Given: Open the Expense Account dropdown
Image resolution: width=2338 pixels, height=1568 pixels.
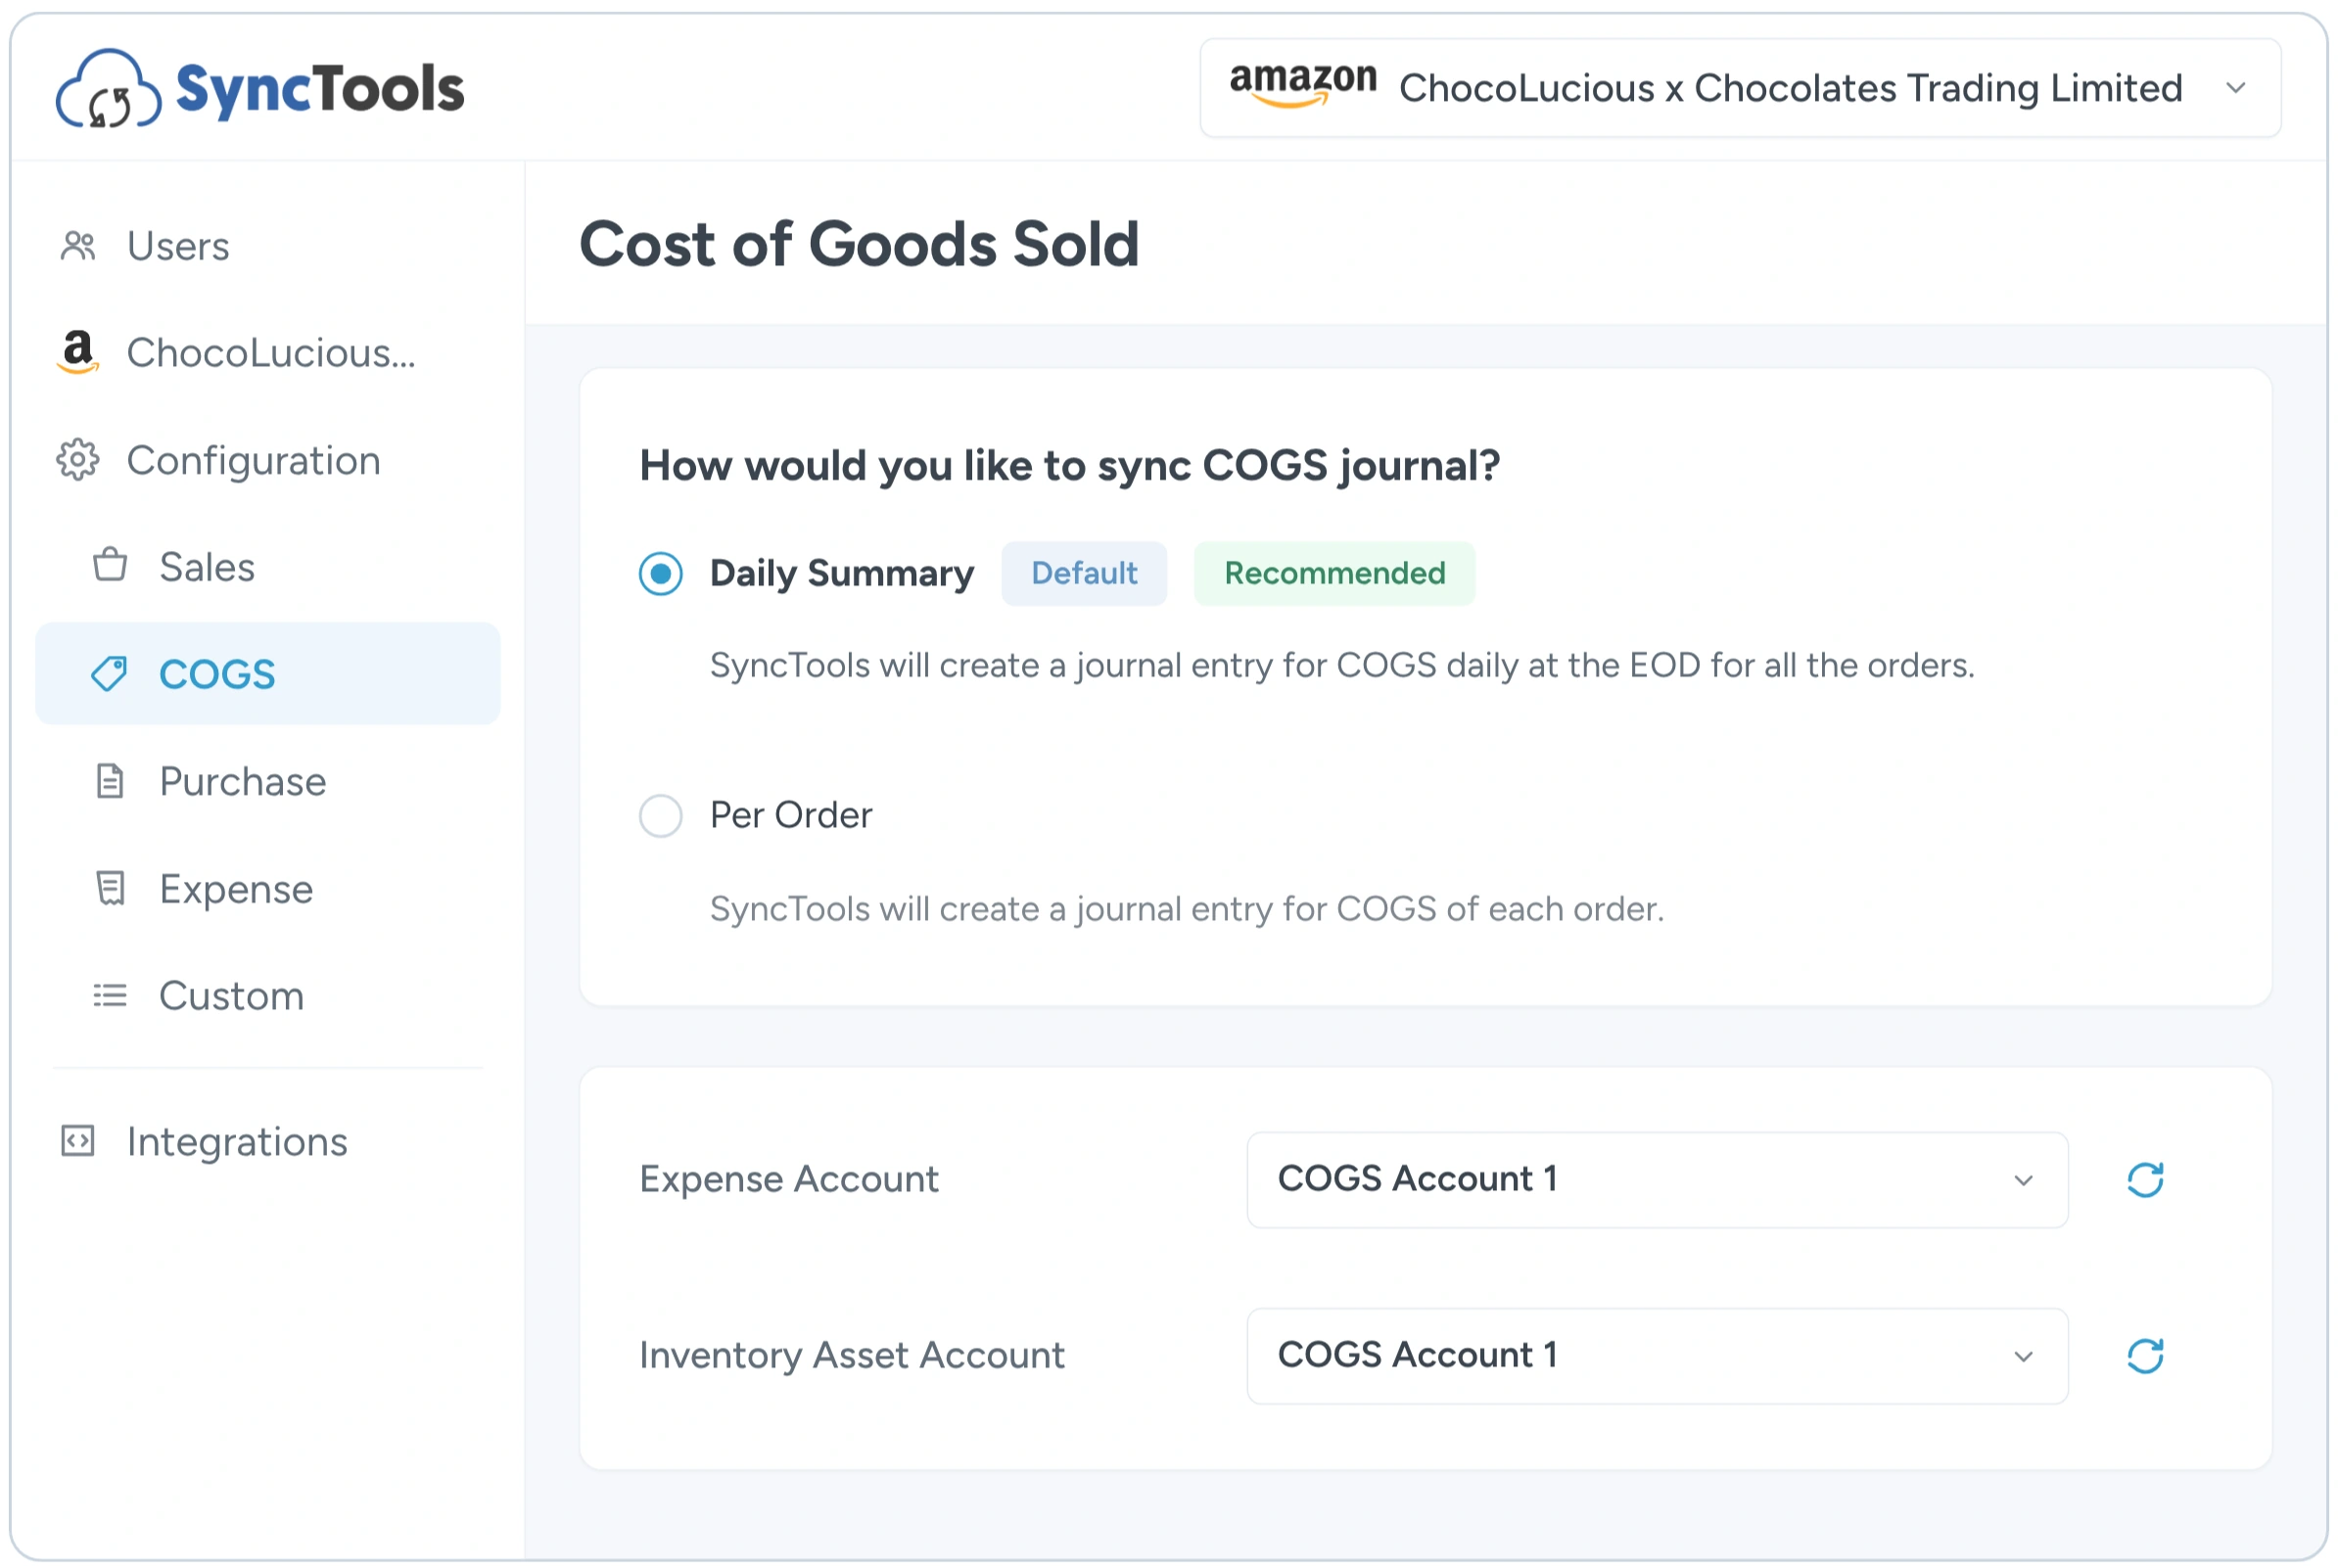Looking at the screenshot, I should pos(1657,1180).
